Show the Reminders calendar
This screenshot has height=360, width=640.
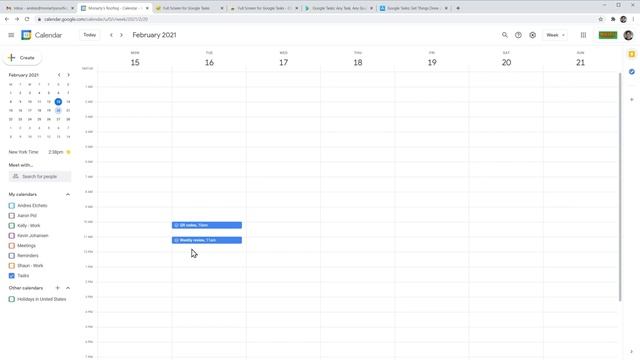12,256
